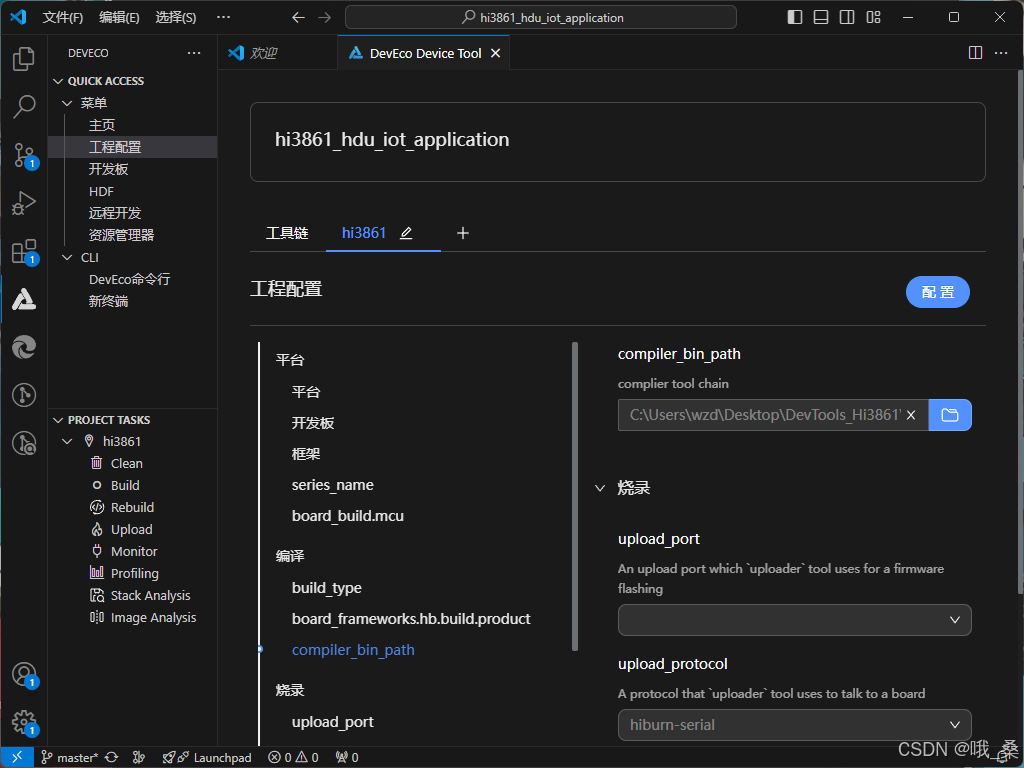Open HDF in the sidebar menu
Screen dimensions: 1024x768
click(101, 191)
